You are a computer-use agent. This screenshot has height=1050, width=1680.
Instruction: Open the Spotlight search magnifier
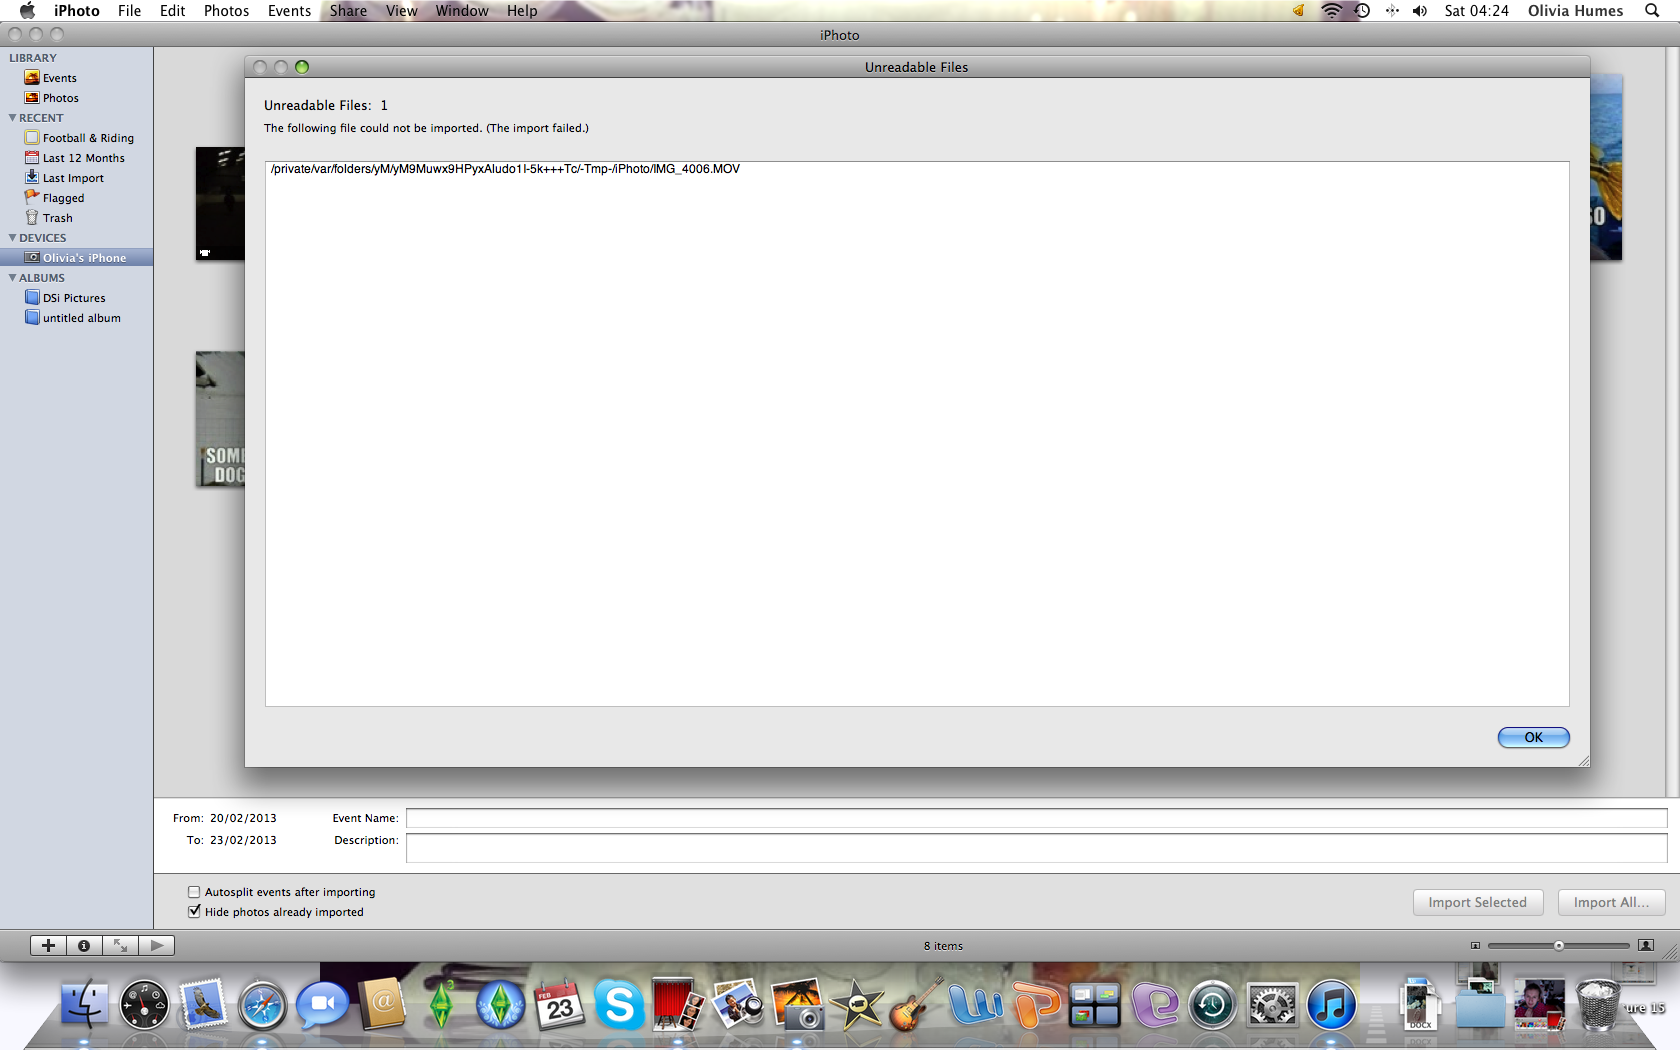tap(1652, 11)
